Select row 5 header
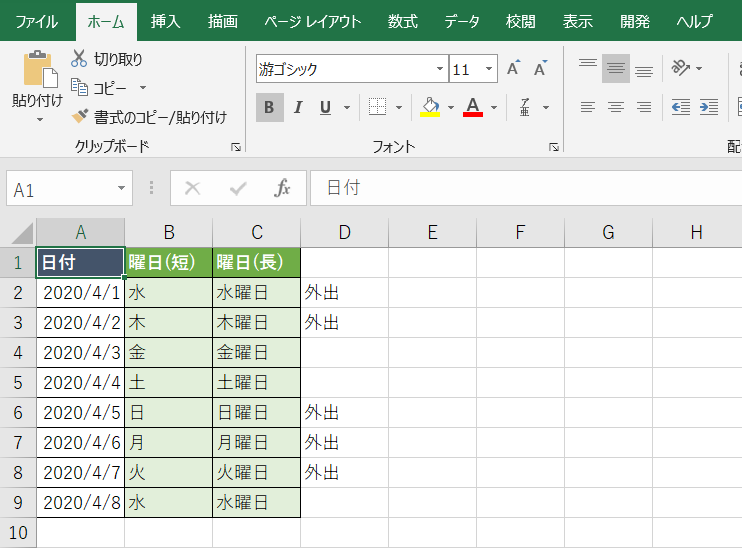742x548 pixels. click(18, 382)
